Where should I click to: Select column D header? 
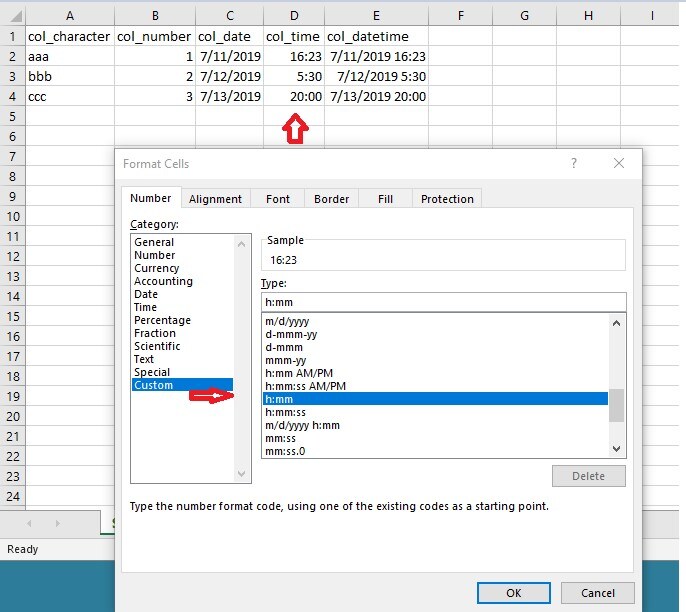pos(294,16)
